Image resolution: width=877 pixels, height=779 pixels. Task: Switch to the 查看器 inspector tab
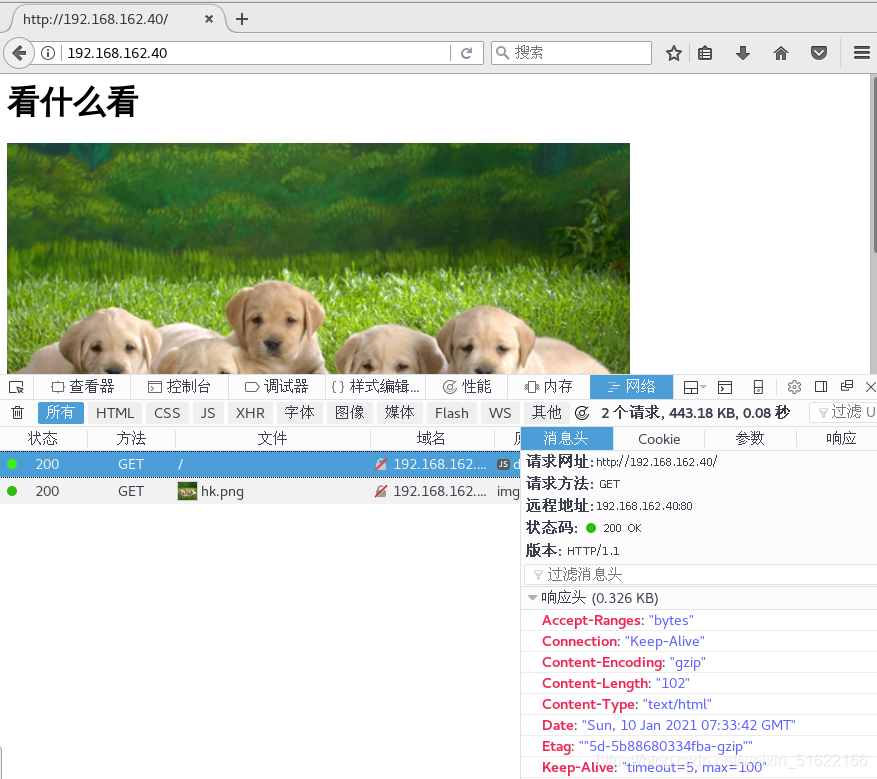(x=82, y=387)
